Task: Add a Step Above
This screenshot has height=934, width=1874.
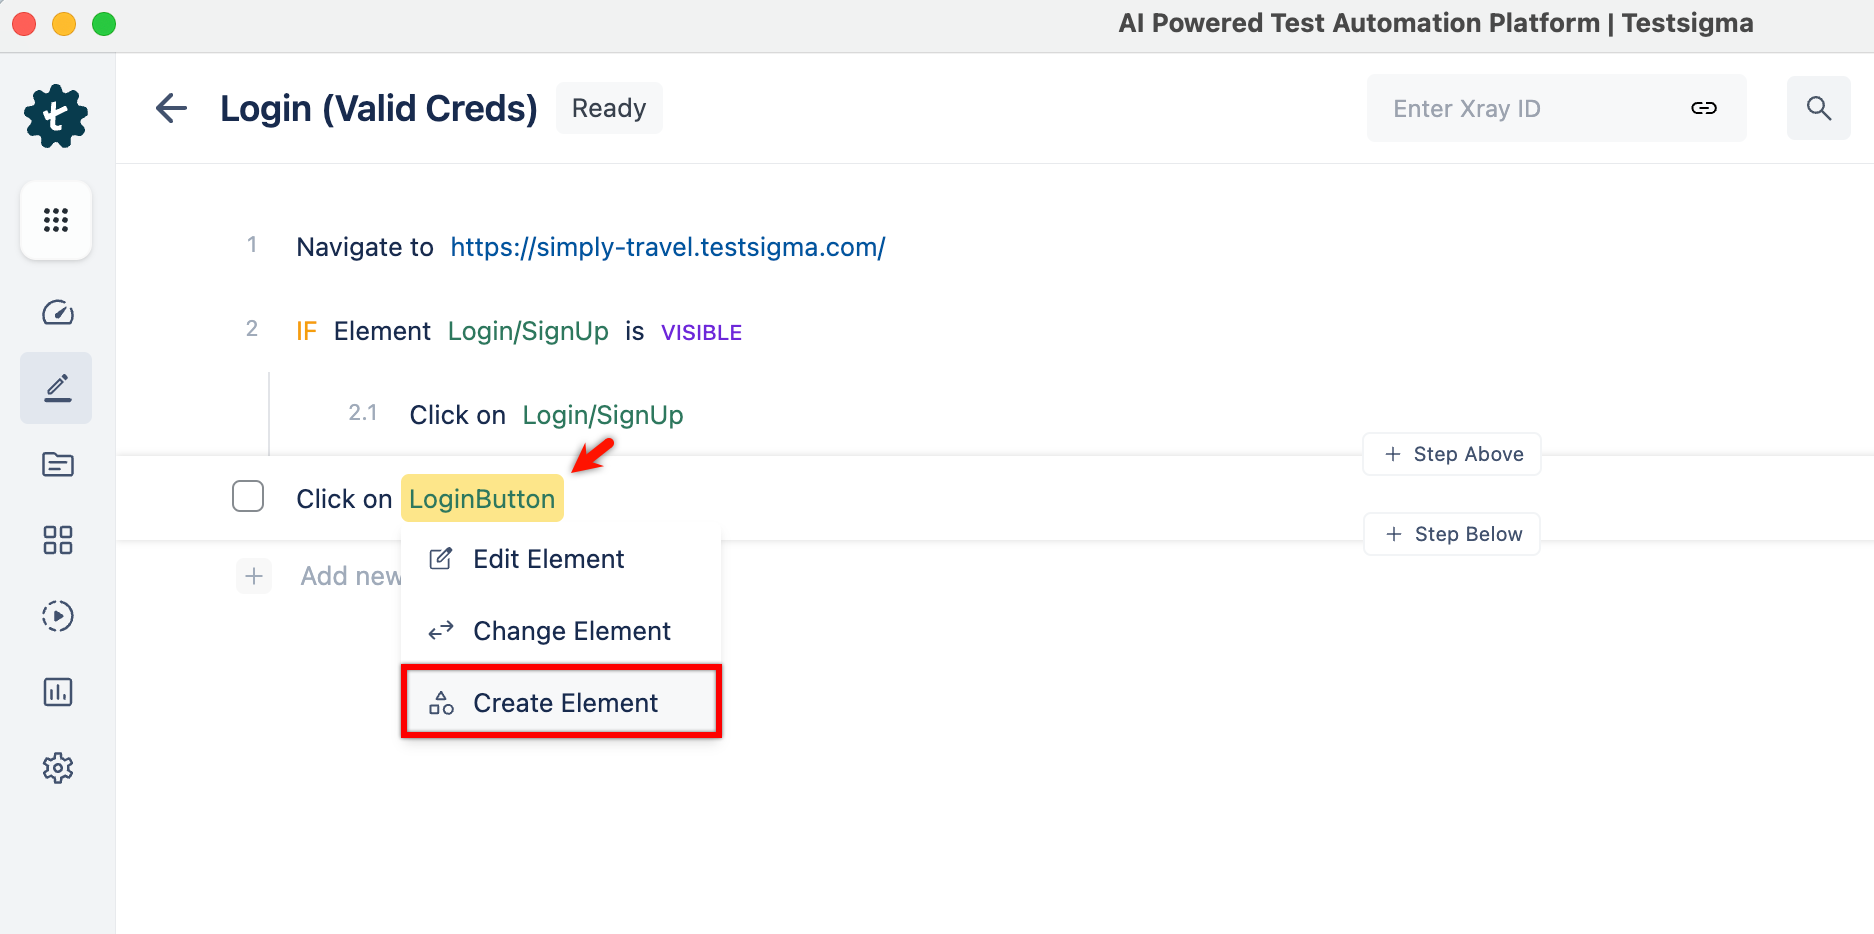Action: [1452, 454]
